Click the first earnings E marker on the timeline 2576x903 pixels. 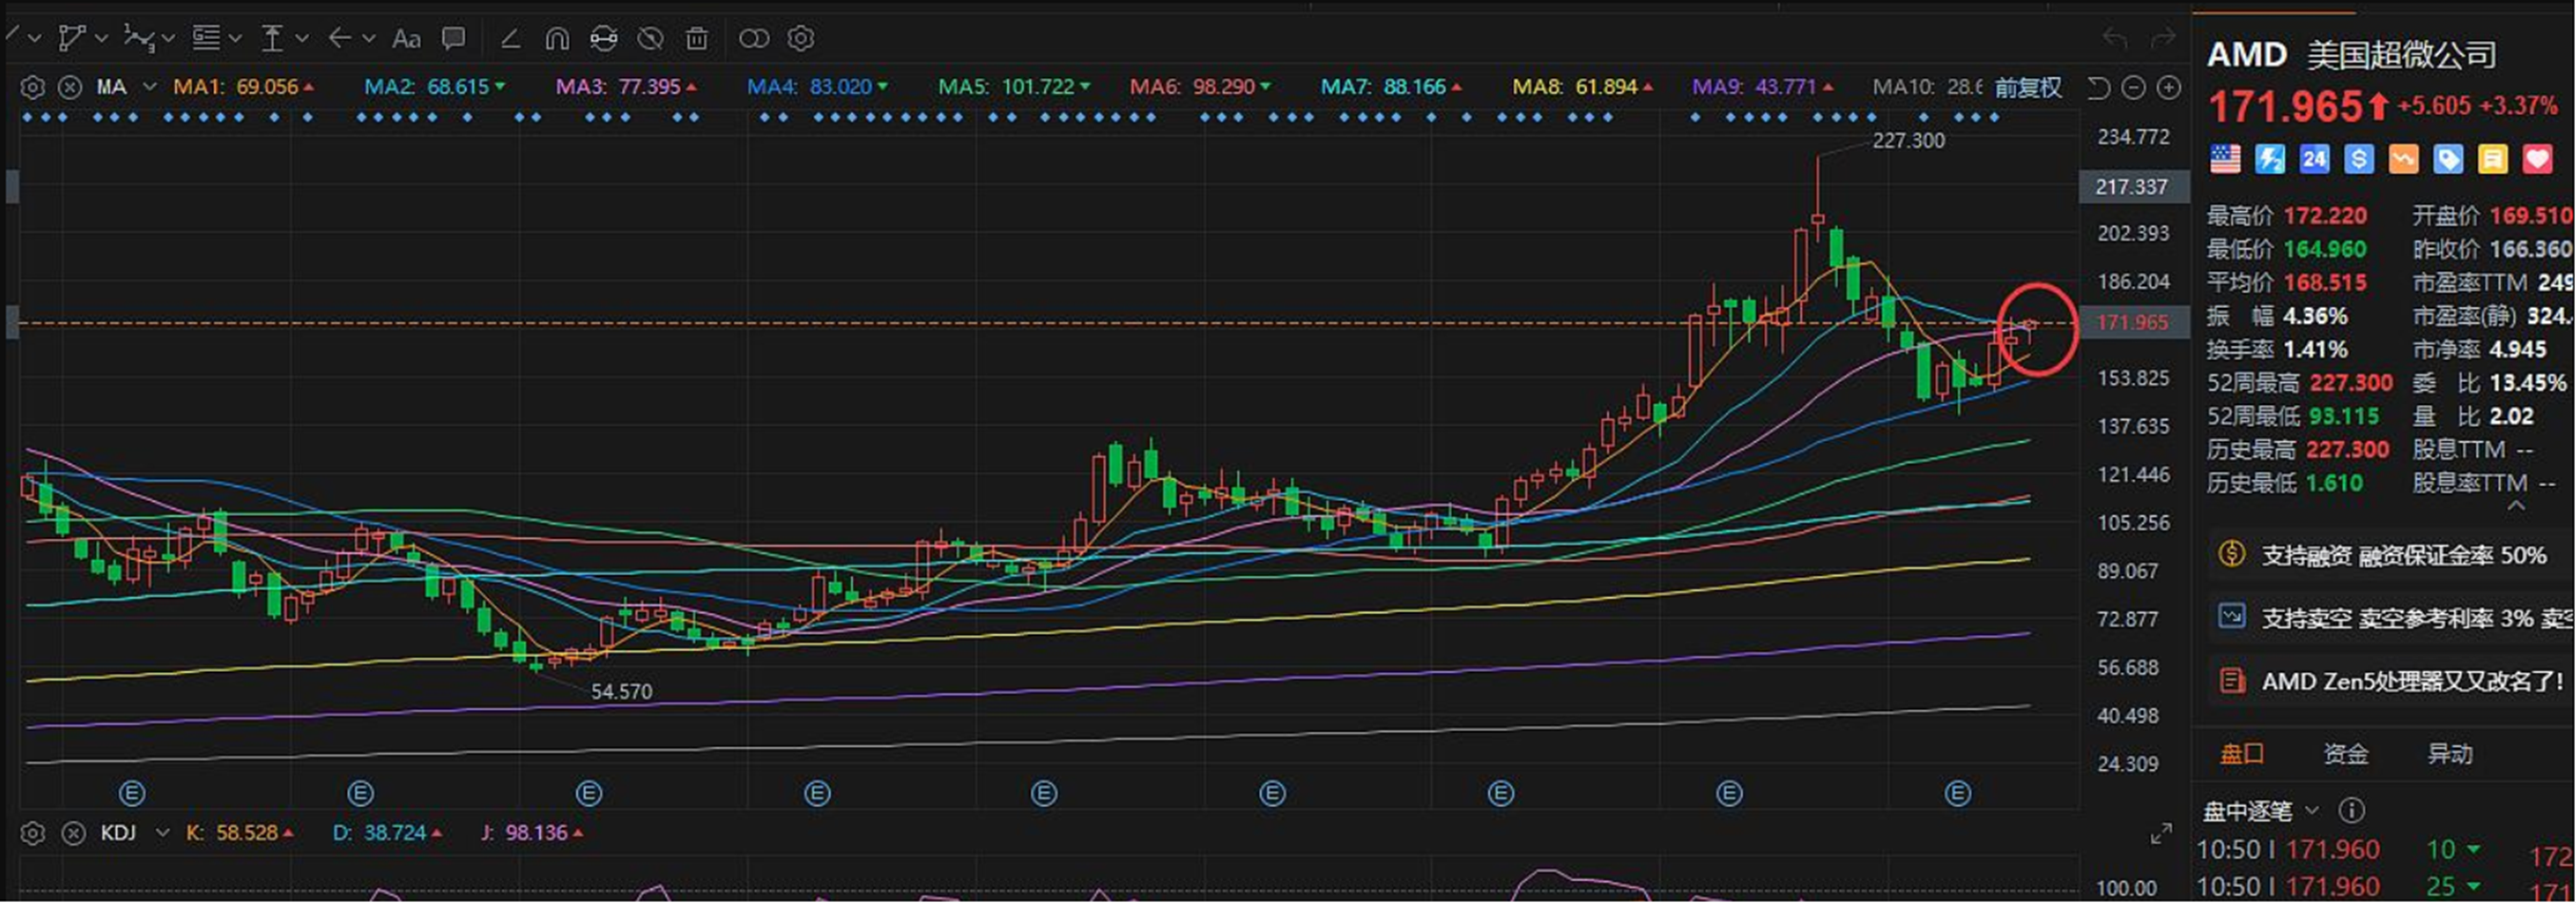pyautogui.click(x=132, y=795)
